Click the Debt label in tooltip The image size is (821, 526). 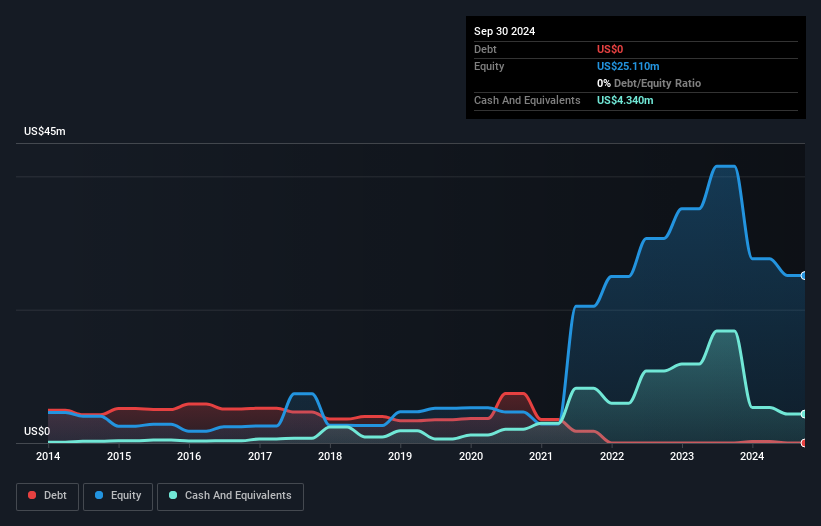tap(485, 49)
